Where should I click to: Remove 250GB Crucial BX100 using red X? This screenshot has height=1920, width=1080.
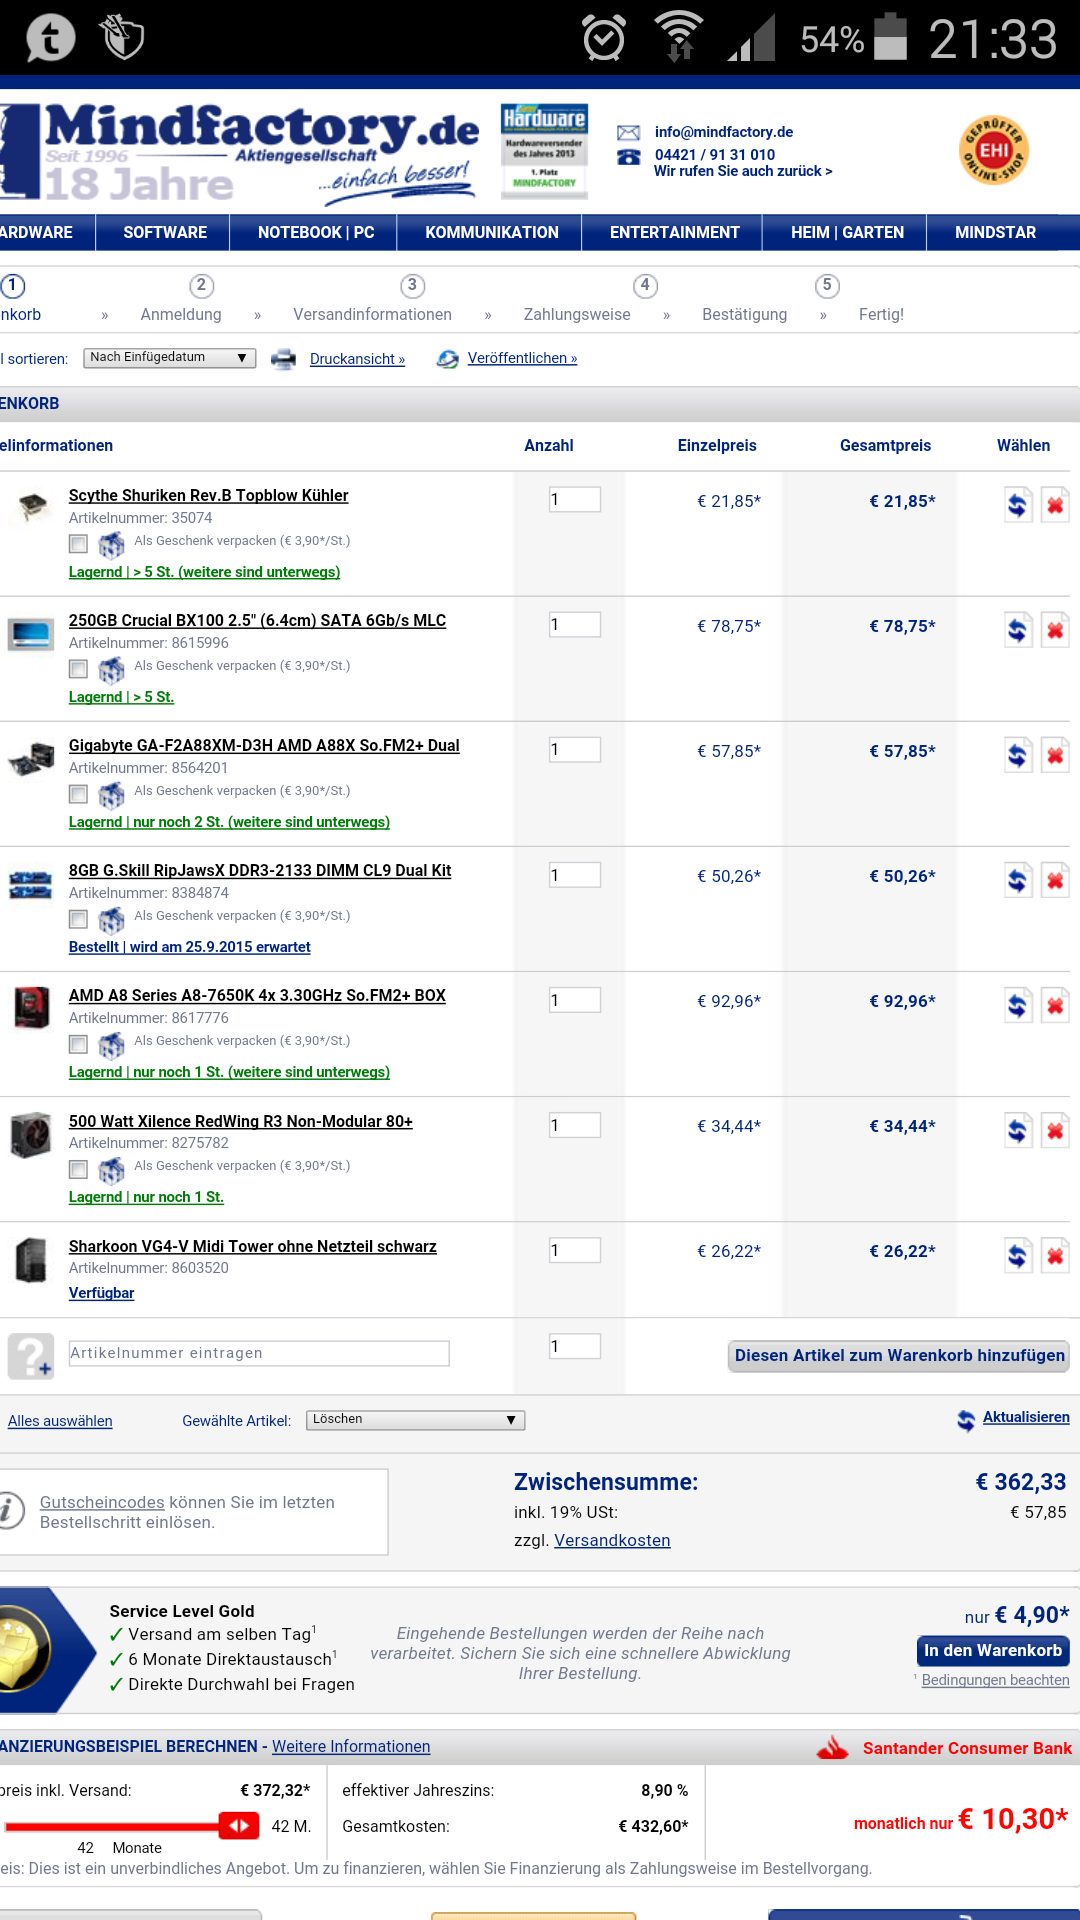click(x=1055, y=630)
